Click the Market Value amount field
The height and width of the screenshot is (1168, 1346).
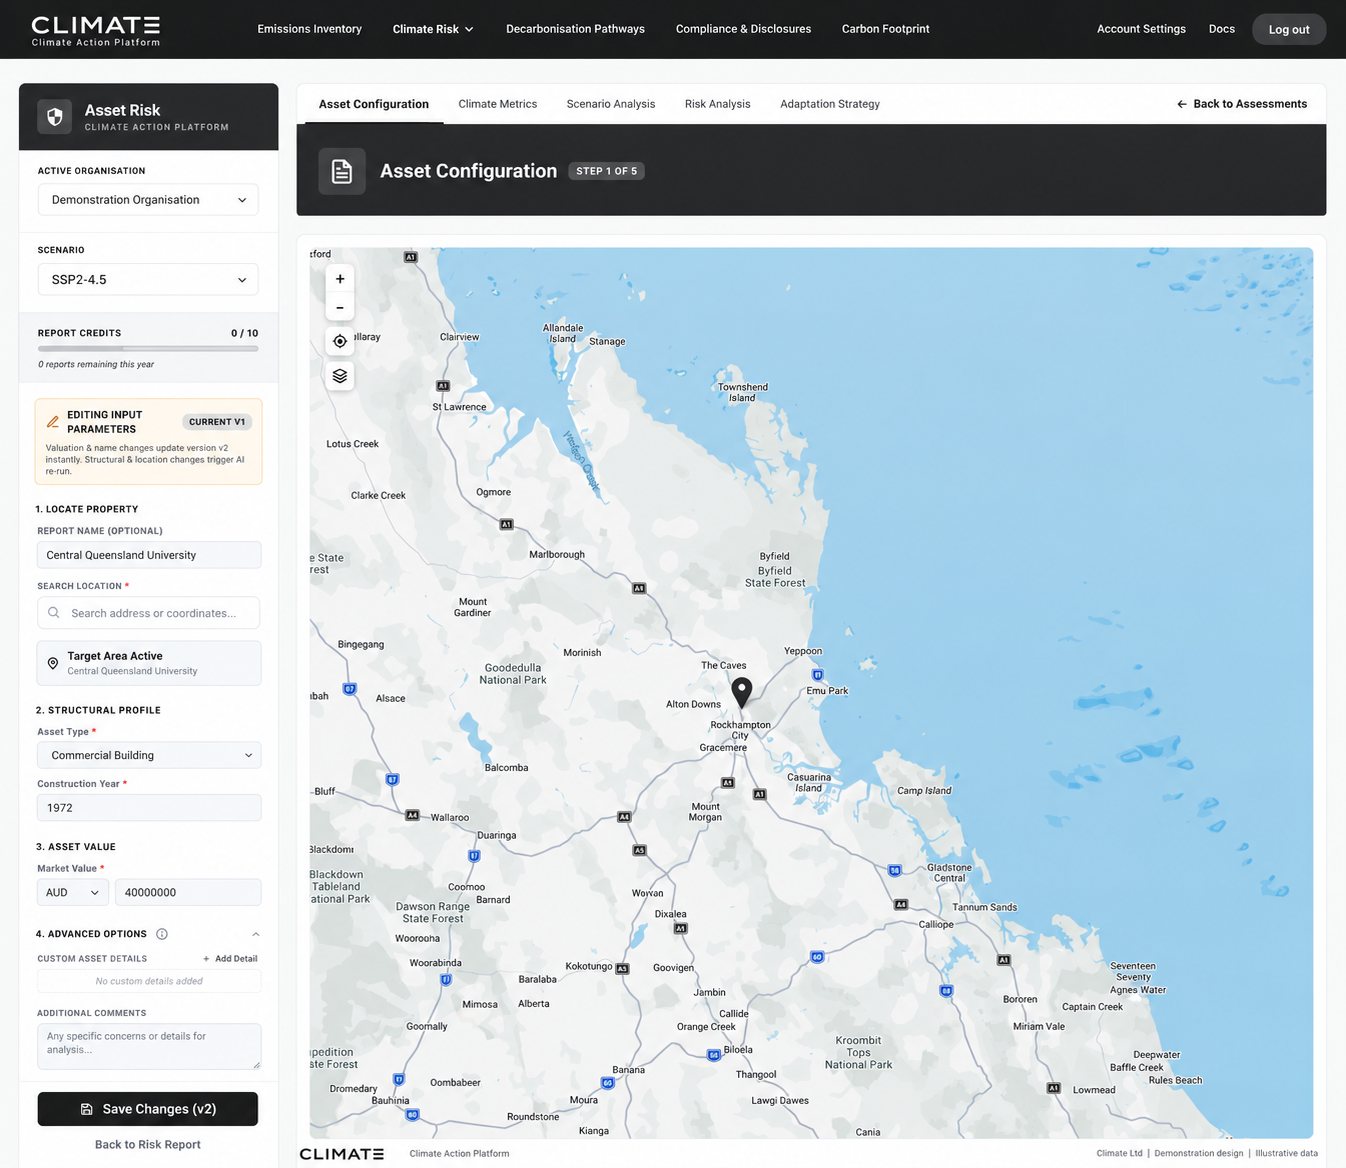click(188, 893)
